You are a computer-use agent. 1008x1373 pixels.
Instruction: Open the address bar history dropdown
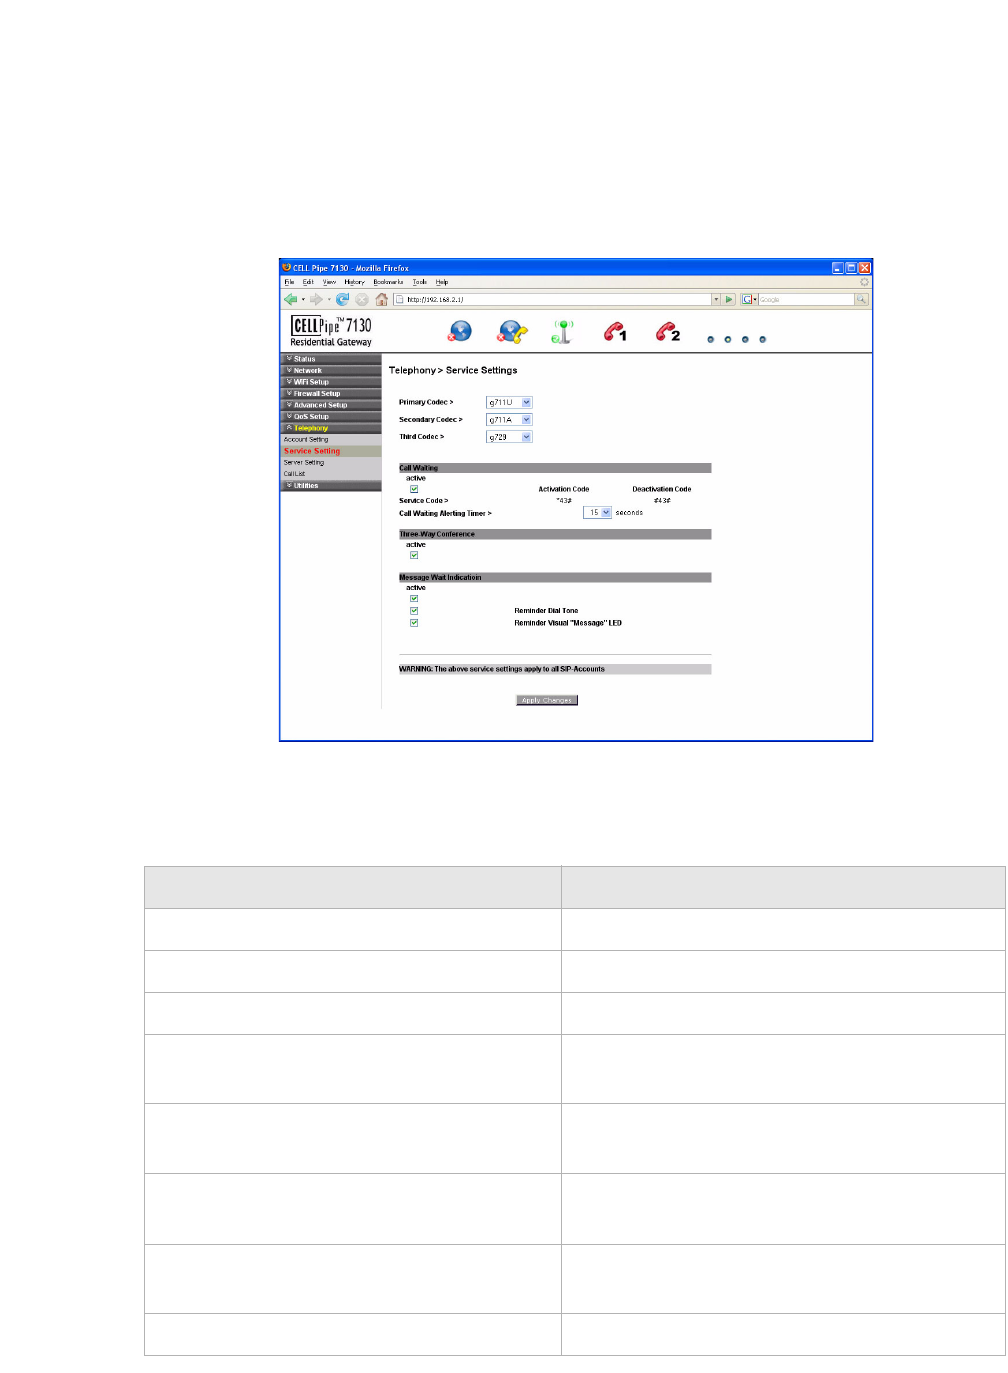(x=716, y=299)
